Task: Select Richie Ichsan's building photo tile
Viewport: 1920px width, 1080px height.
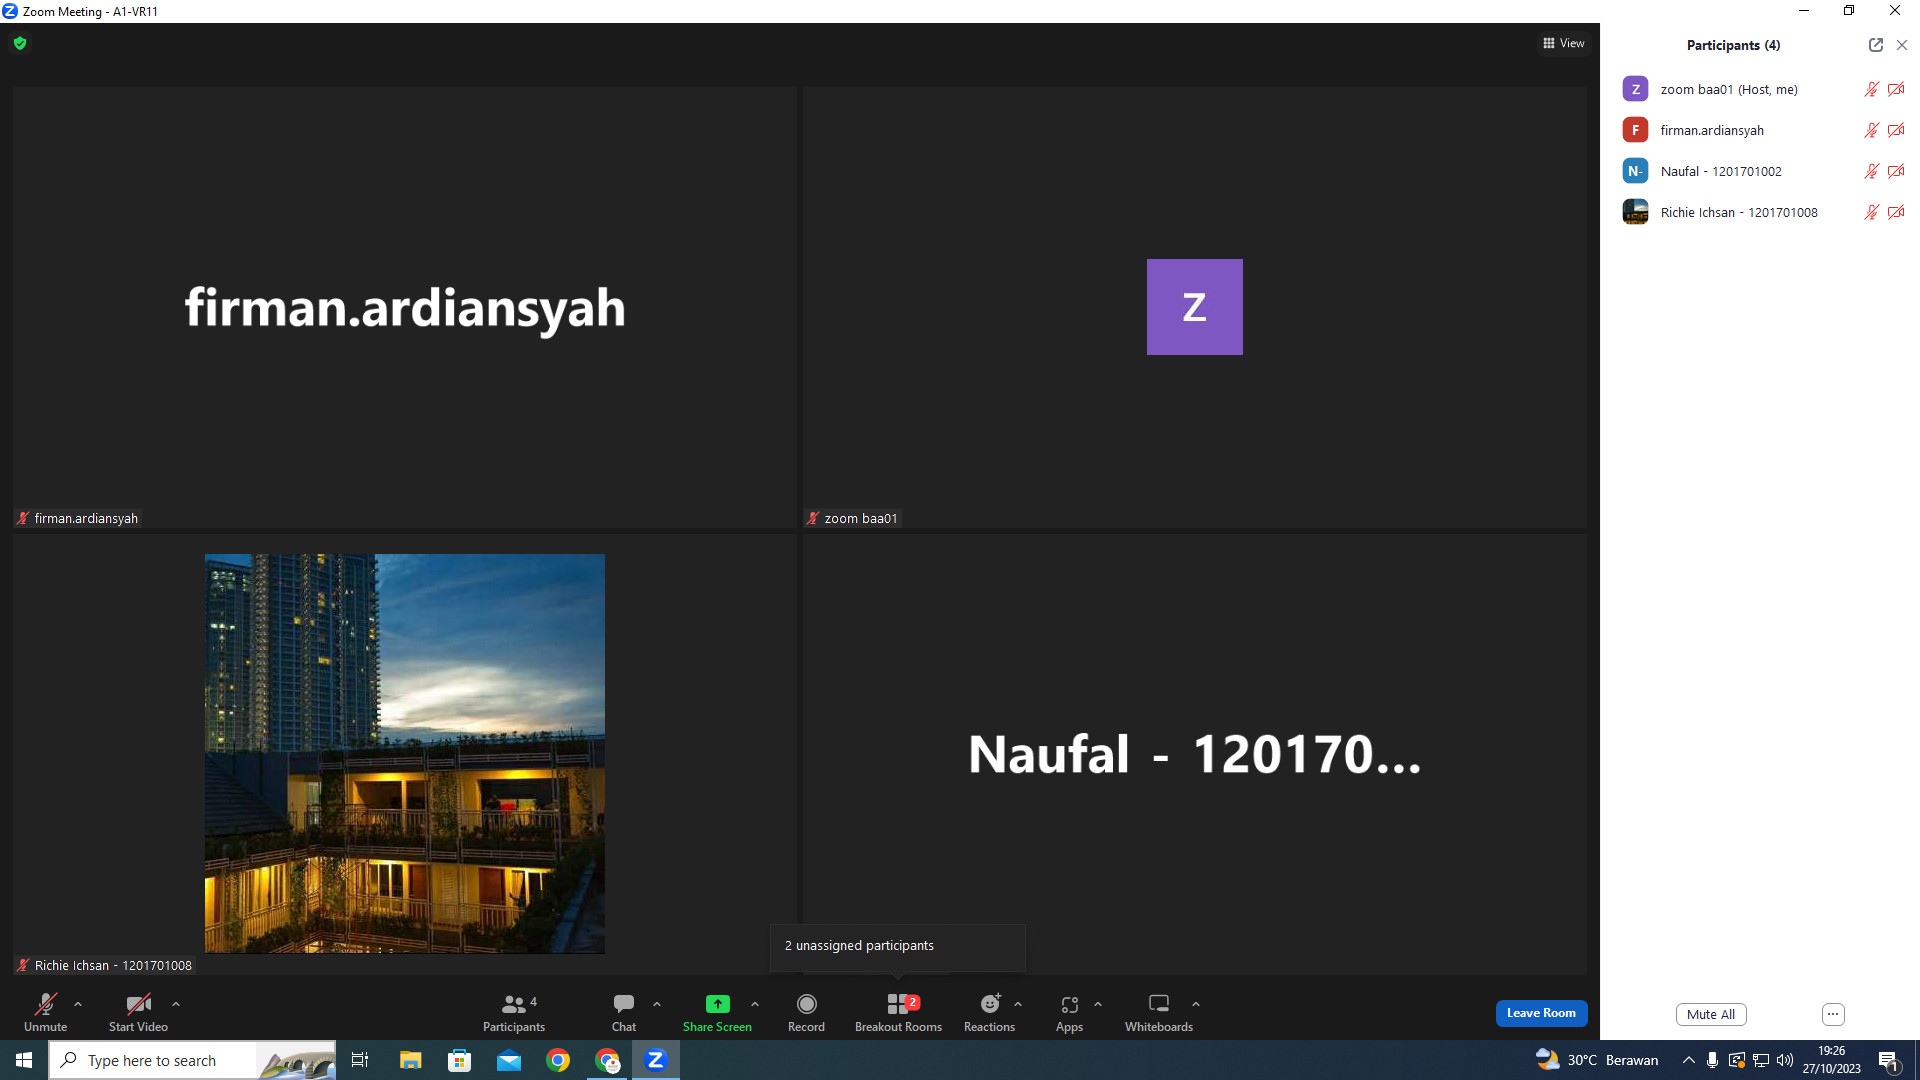Action: tap(405, 753)
